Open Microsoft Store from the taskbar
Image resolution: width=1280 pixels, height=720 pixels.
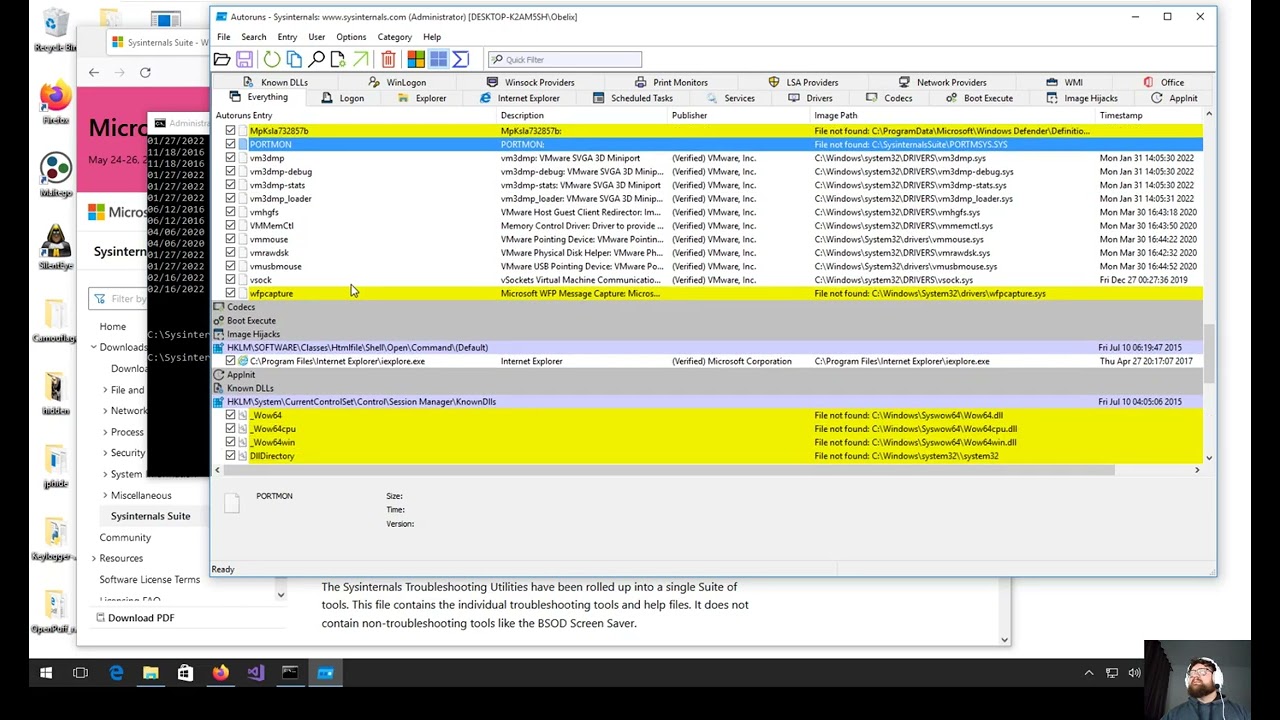[185, 673]
